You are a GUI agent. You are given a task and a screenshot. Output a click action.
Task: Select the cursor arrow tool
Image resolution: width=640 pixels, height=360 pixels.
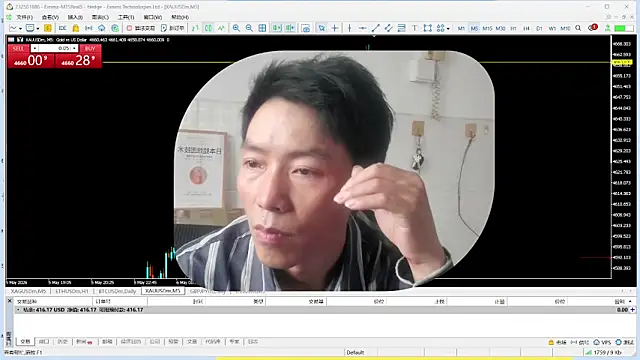322,28
